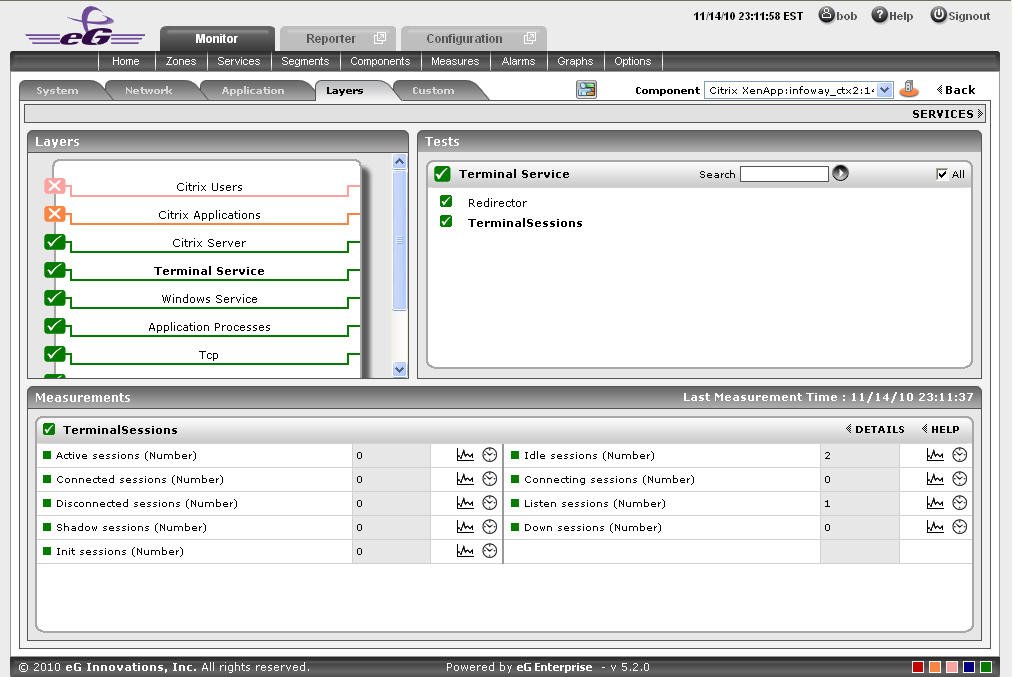Click Citrix Server layer green status icon
This screenshot has height=677, width=1013.
click(55, 242)
